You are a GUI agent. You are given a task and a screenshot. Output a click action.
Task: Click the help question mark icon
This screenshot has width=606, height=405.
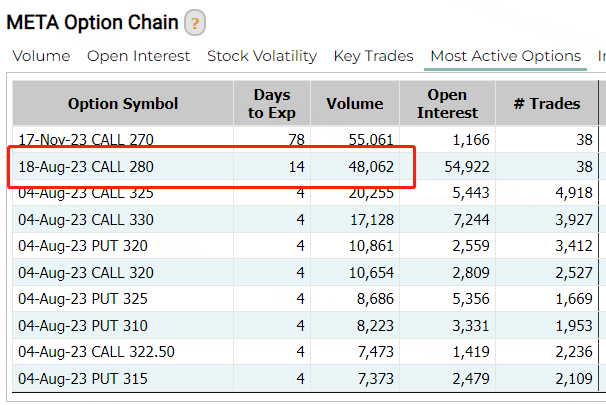click(195, 22)
